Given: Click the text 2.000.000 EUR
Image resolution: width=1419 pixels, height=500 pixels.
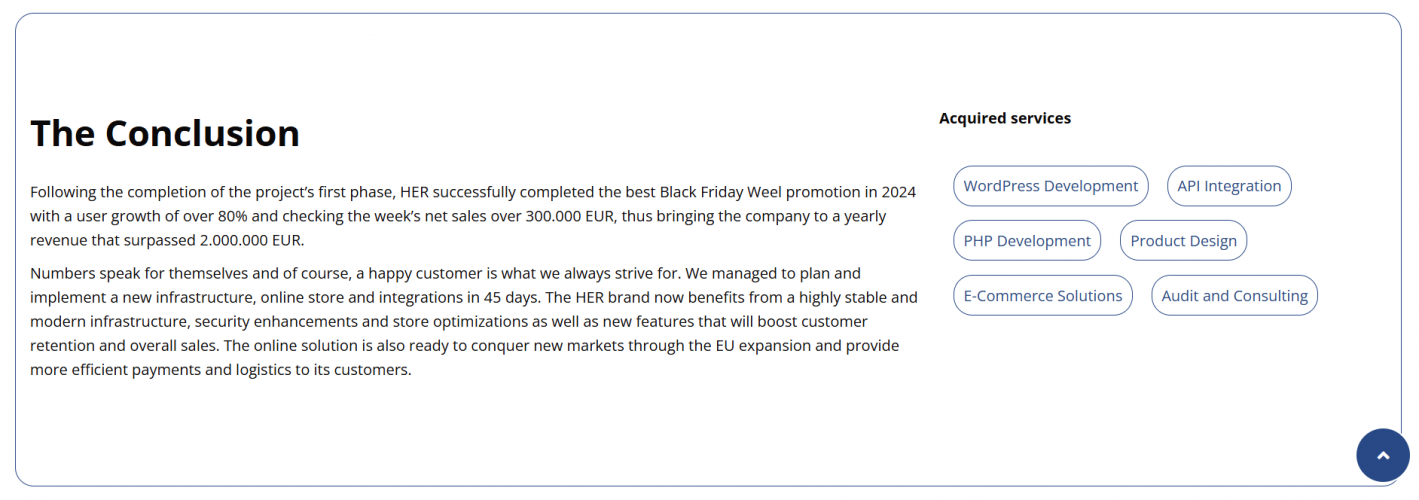Looking at the screenshot, I should (251, 240).
